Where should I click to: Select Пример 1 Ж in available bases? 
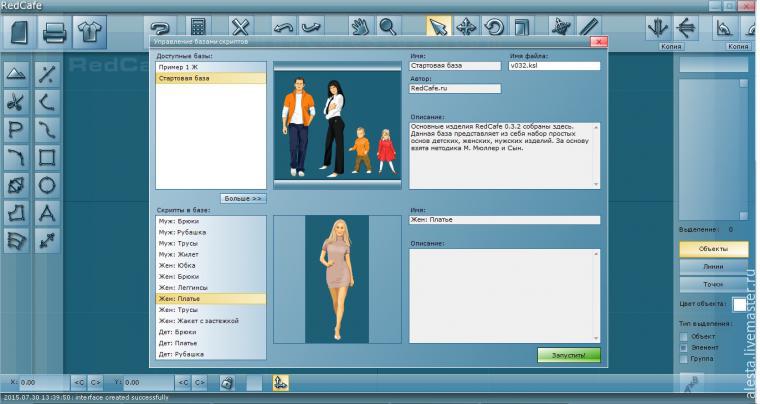(211, 67)
